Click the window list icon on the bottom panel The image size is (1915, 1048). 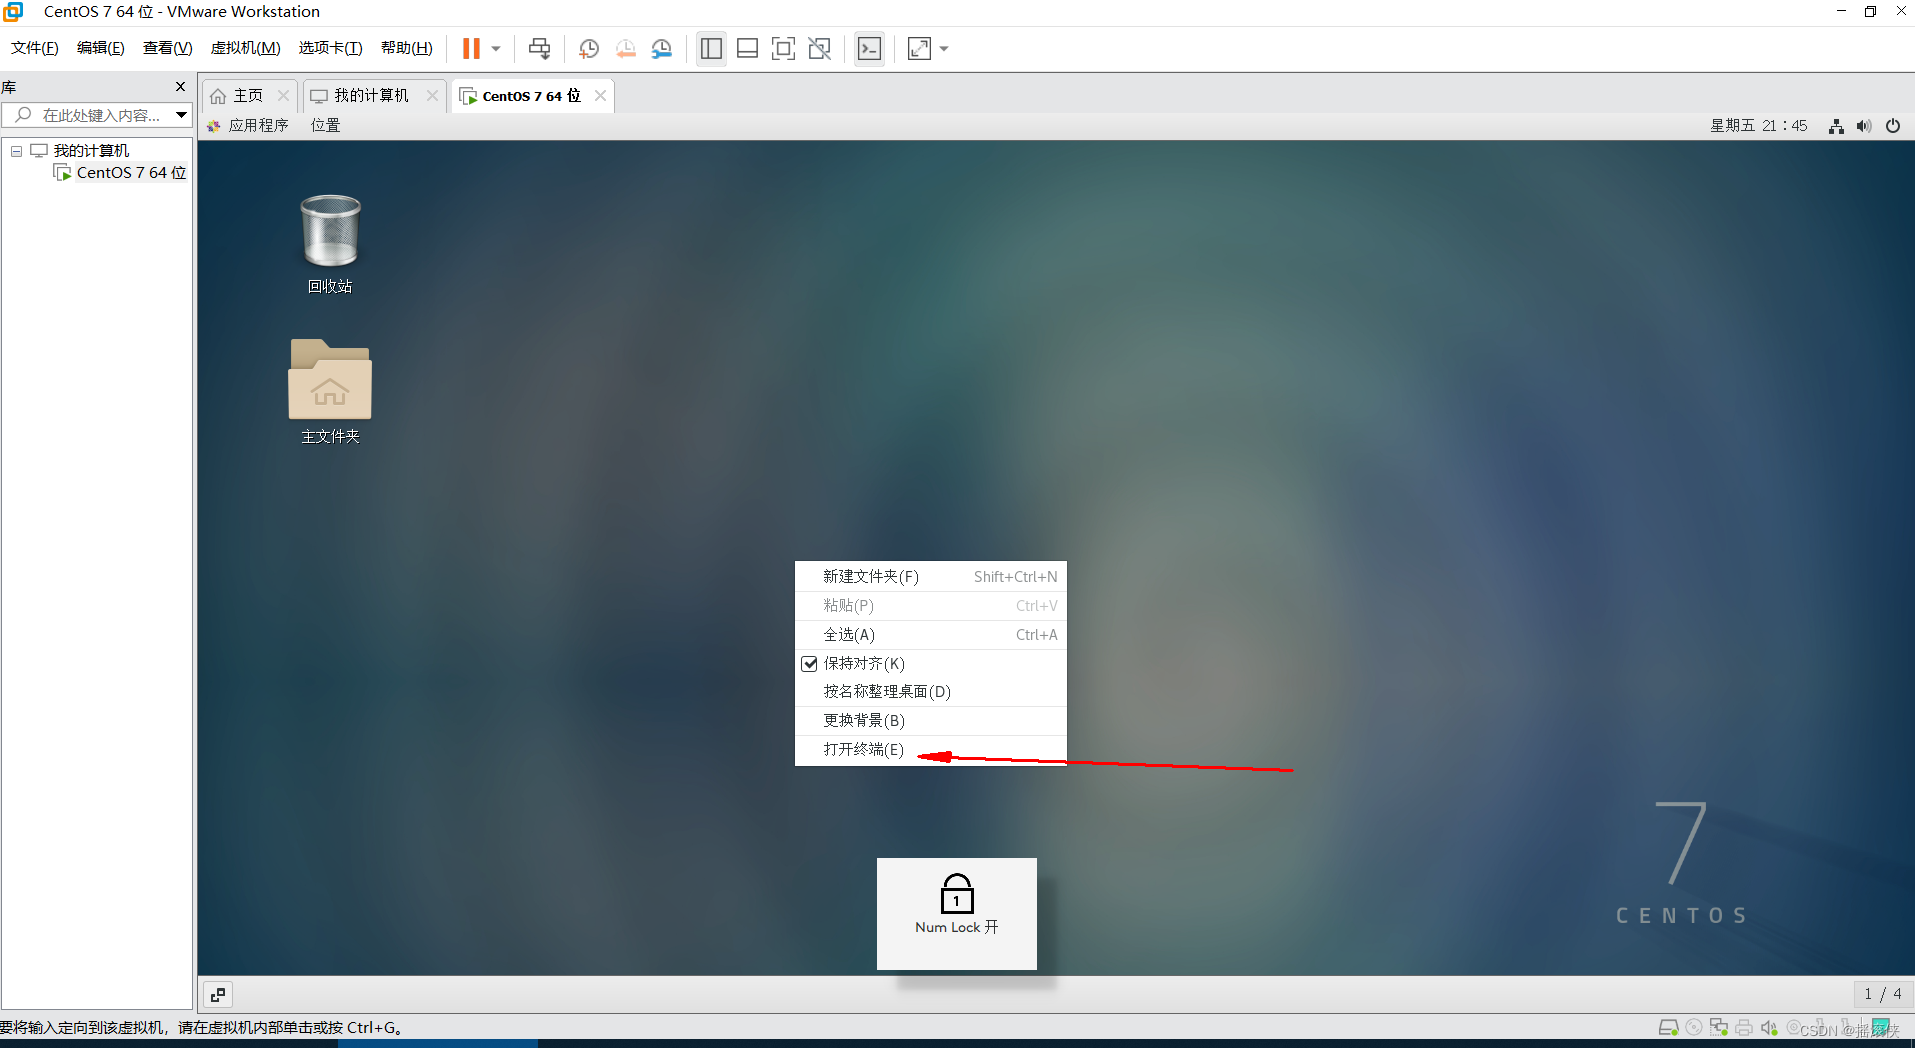[218, 995]
